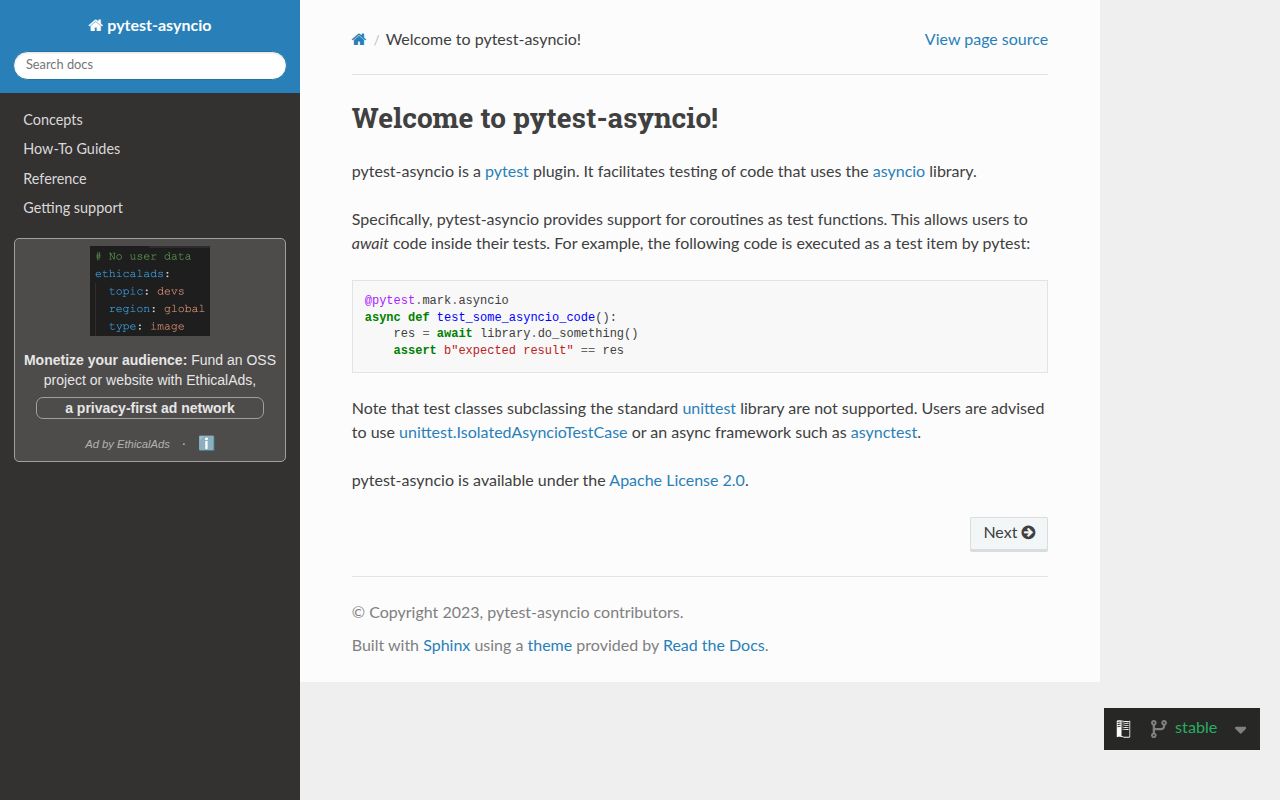Screen dimensions: 1280x800
Task: Click the EthicalAds code image thumbnail
Action: point(150,291)
